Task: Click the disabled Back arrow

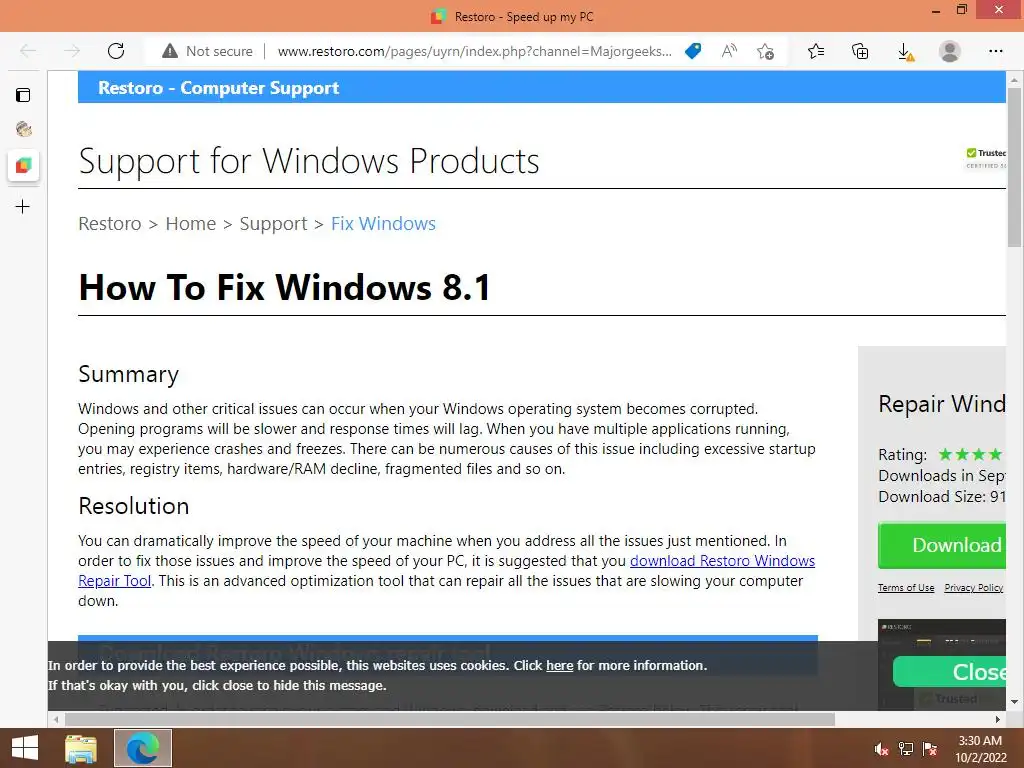Action: pyautogui.click(x=28, y=51)
